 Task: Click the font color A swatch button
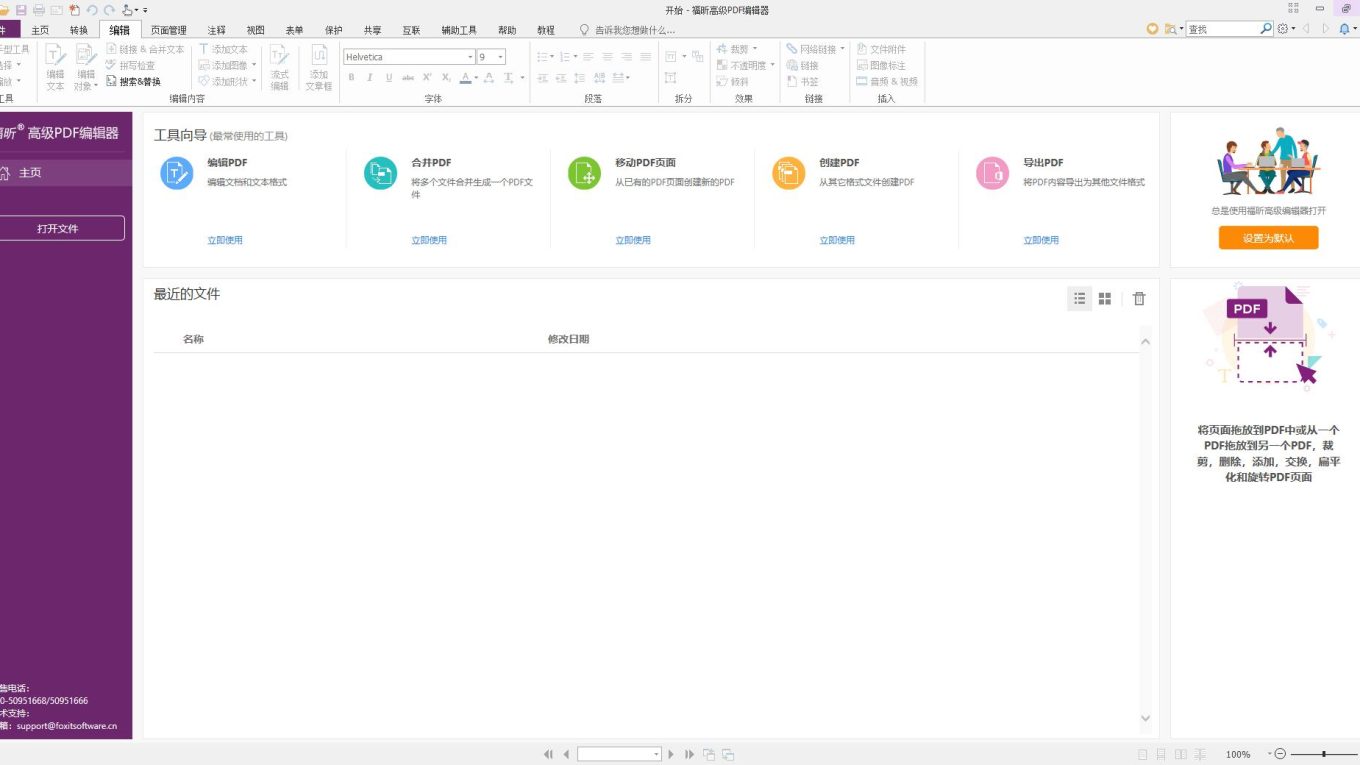[465, 77]
